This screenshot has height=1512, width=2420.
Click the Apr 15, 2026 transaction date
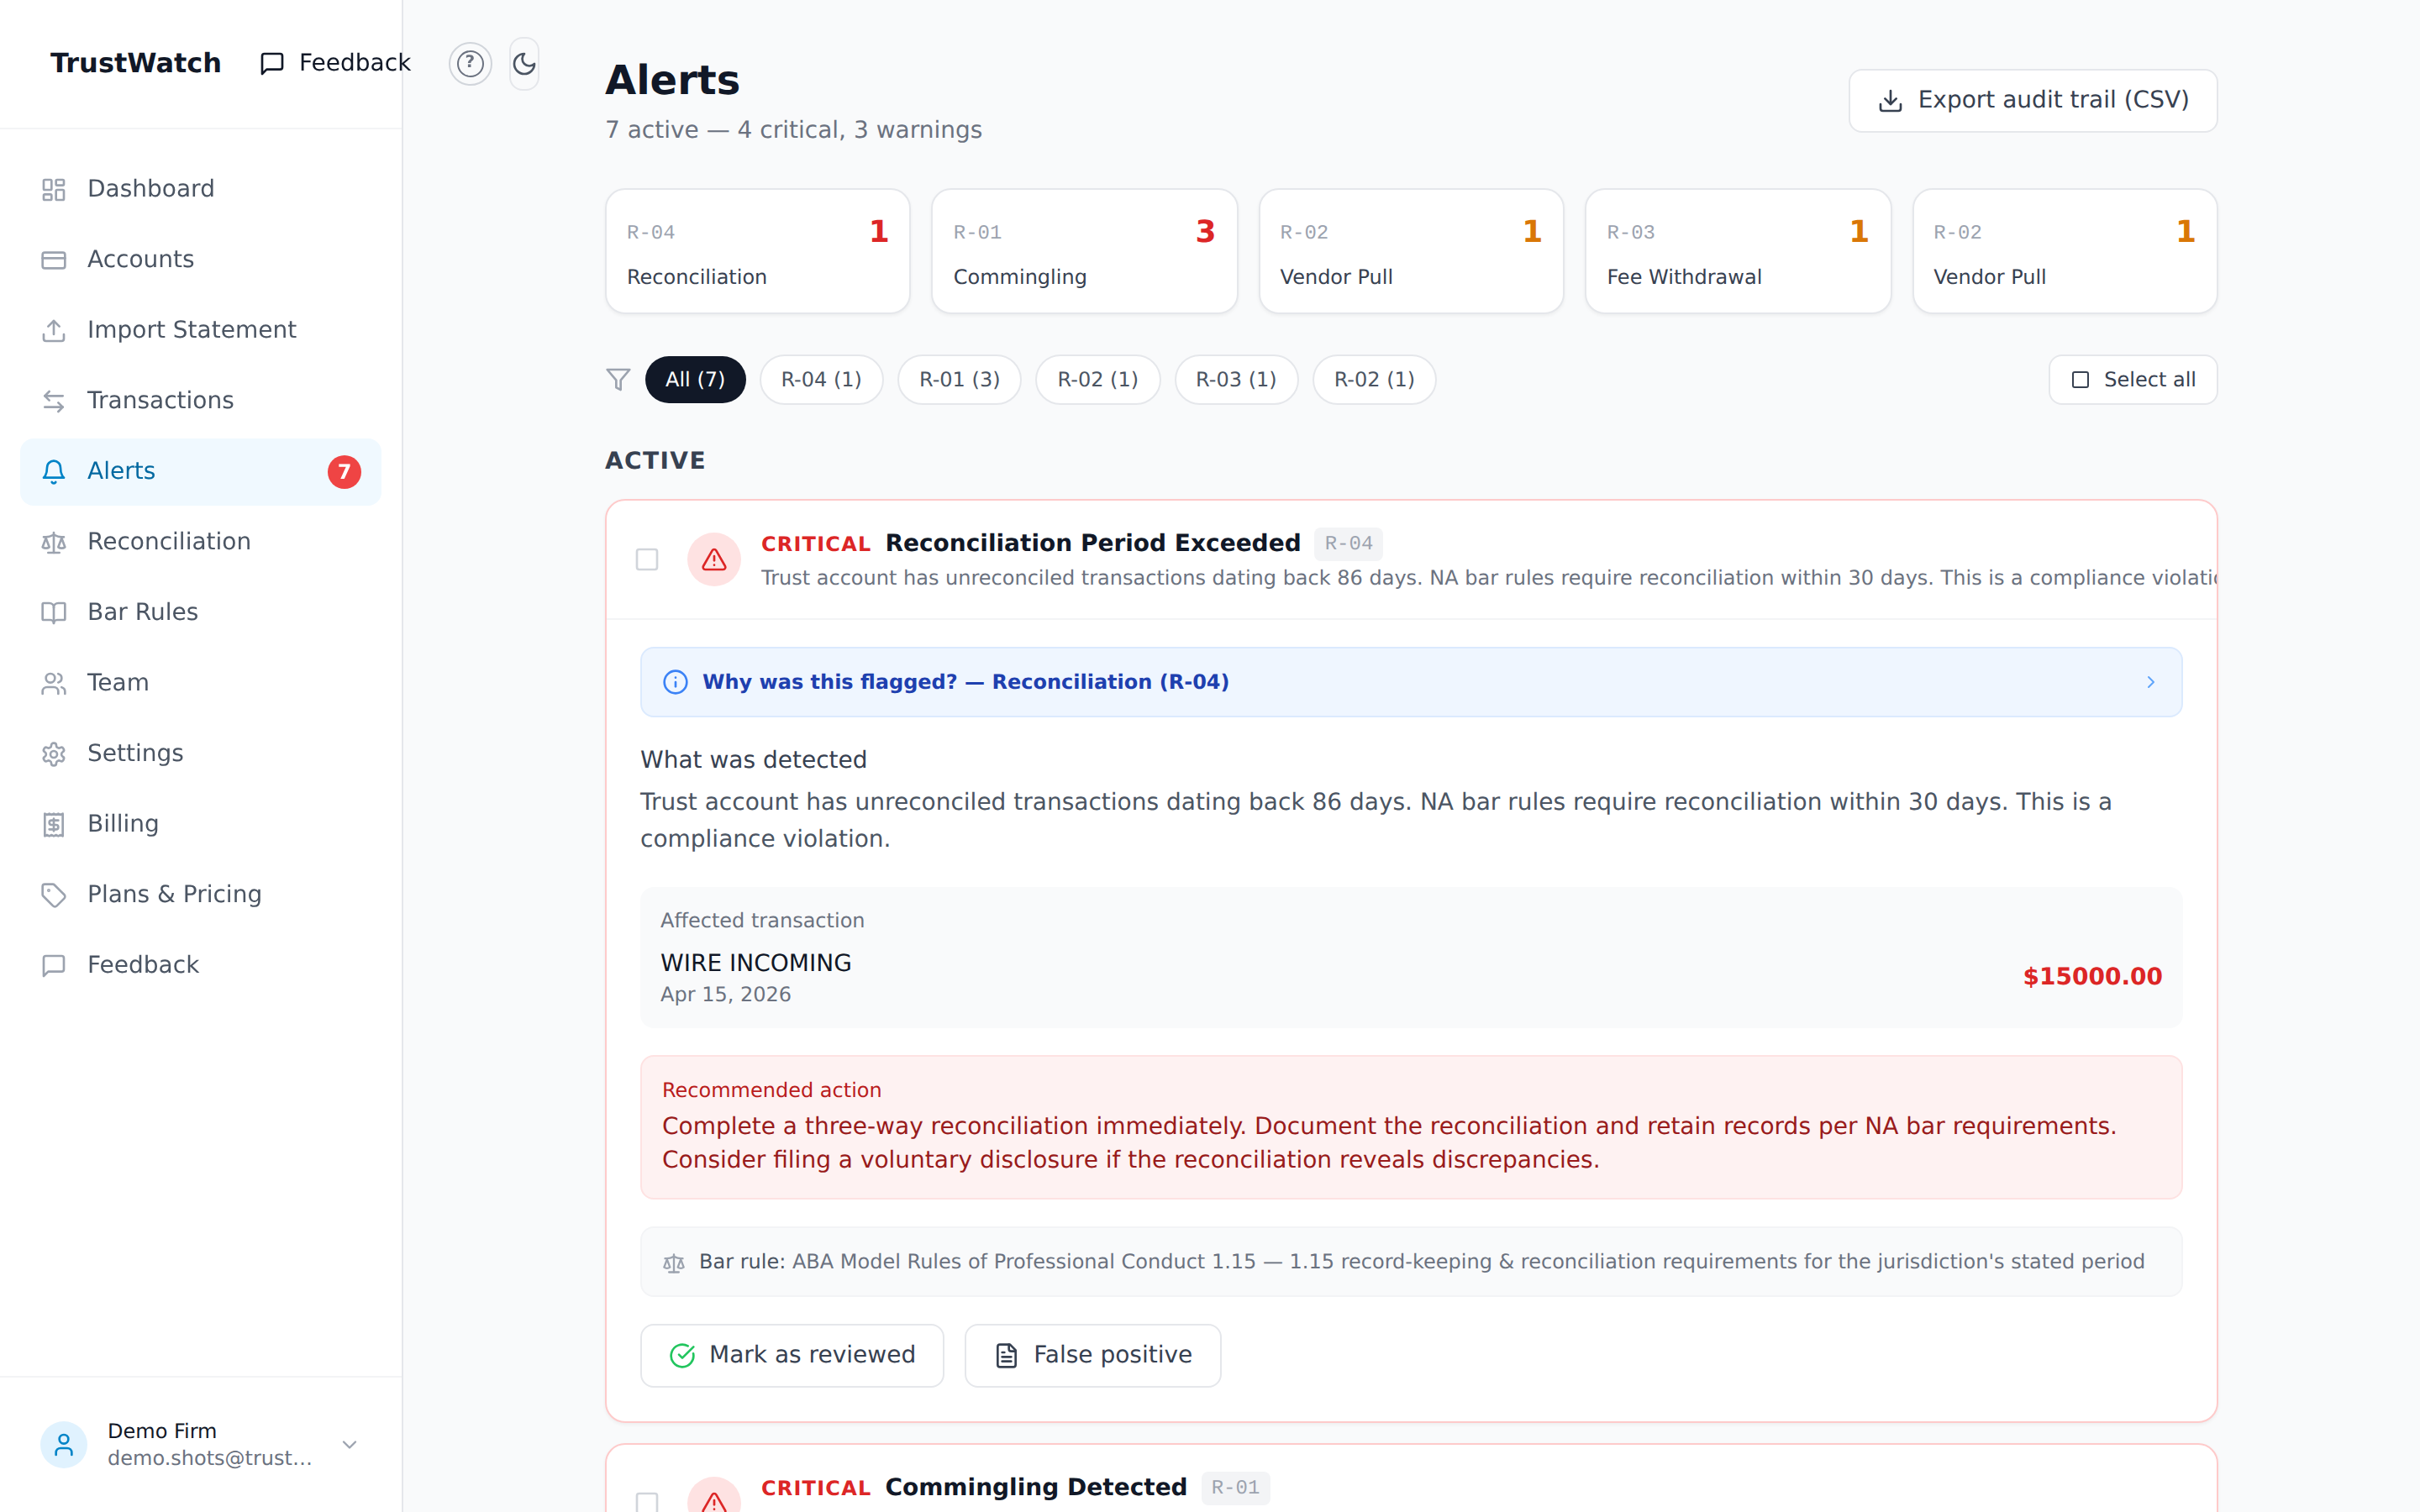pyautogui.click(x=725, y=995)
